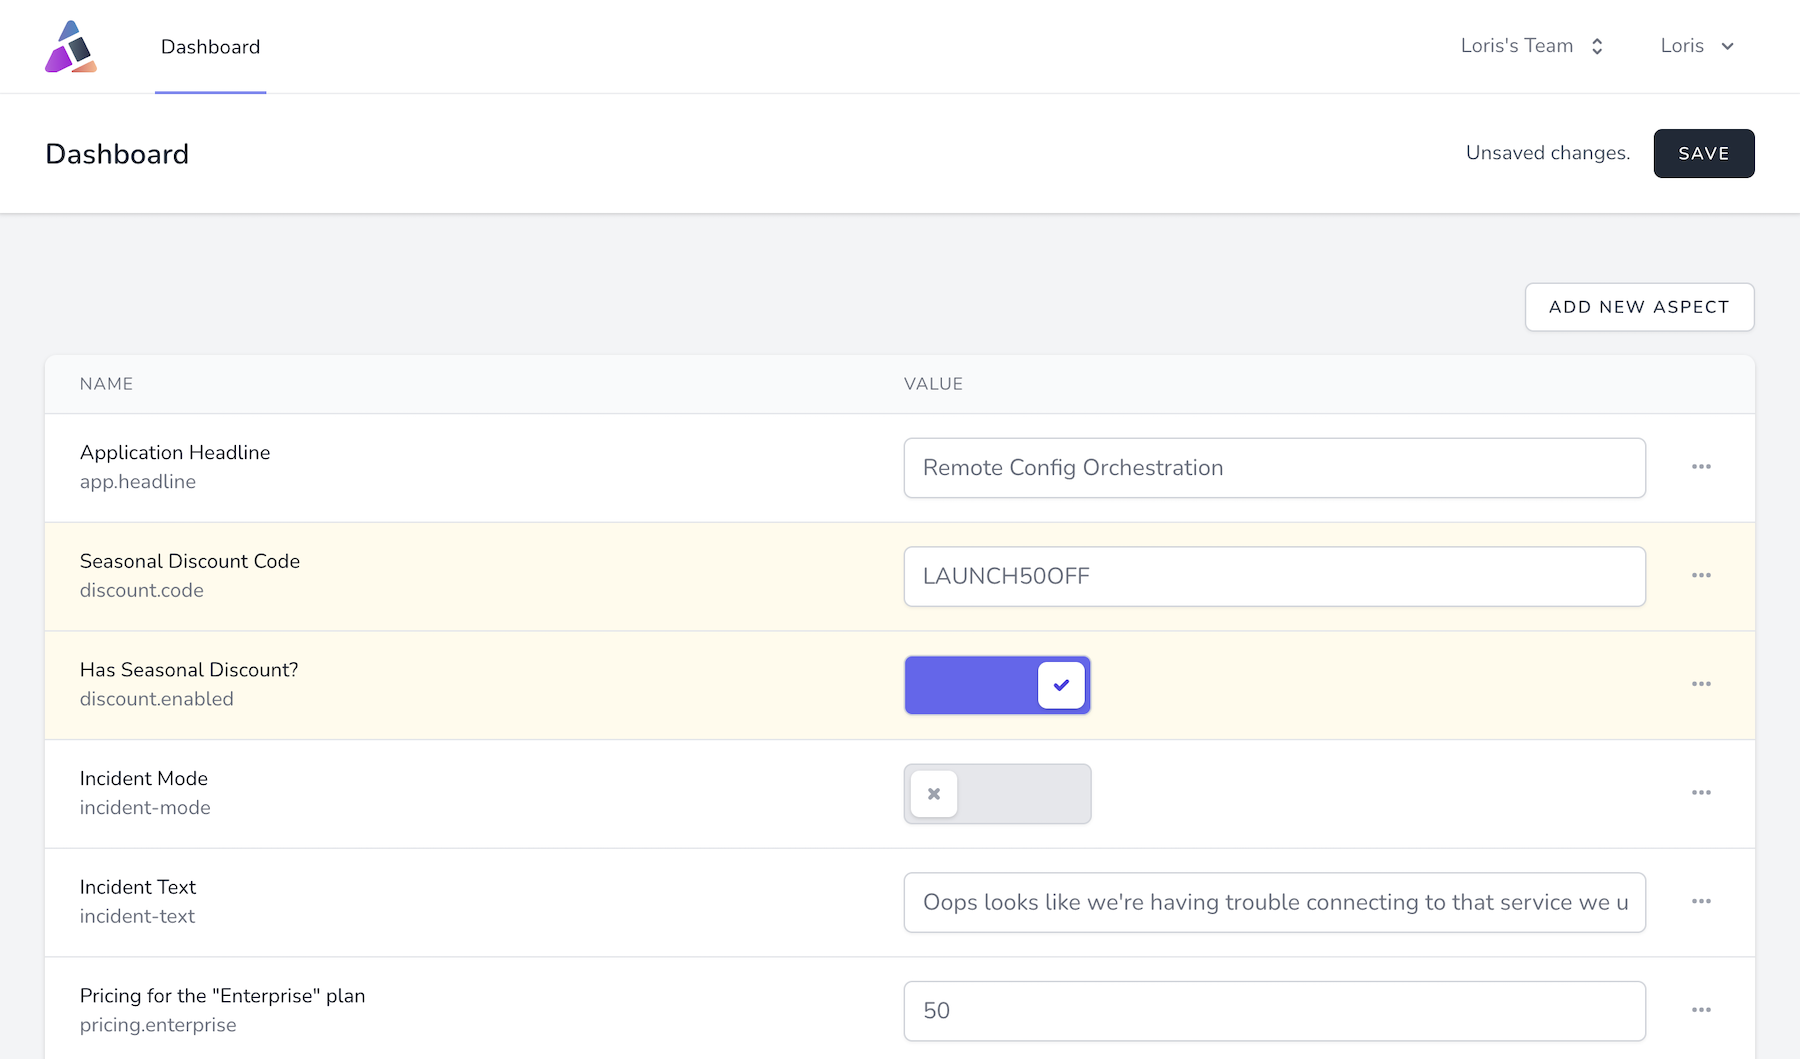This screenshot has height=1059, width=1800.
Task: Open the Loris's Team switcher dropdown
Action: click(1531, 46)
